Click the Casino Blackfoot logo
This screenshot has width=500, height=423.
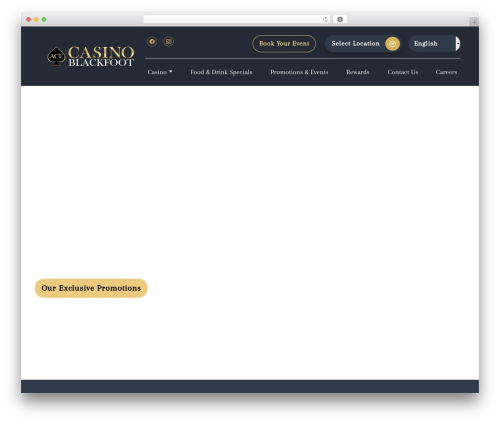[x=91, y=56]
